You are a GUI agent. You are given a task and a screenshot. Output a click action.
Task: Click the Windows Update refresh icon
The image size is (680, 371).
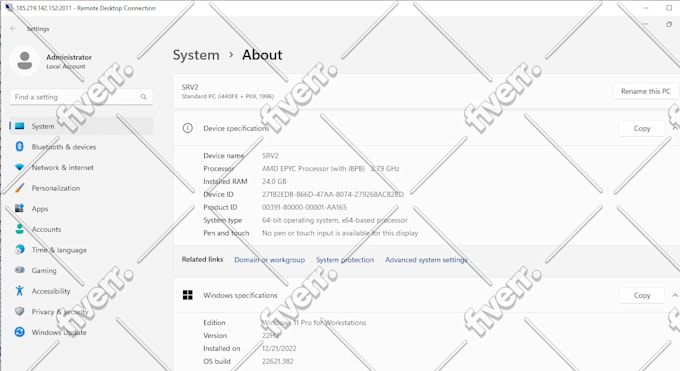point(20,332)
